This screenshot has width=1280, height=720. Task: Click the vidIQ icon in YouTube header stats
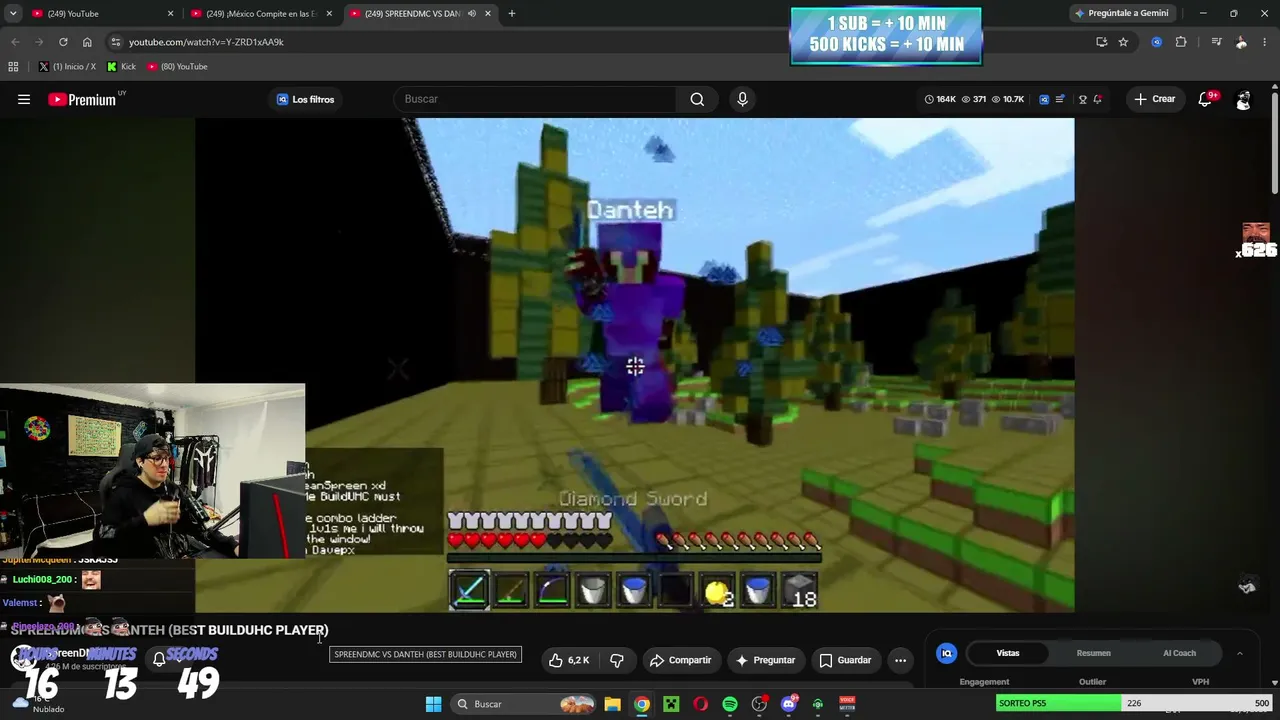coord(1044,99)
